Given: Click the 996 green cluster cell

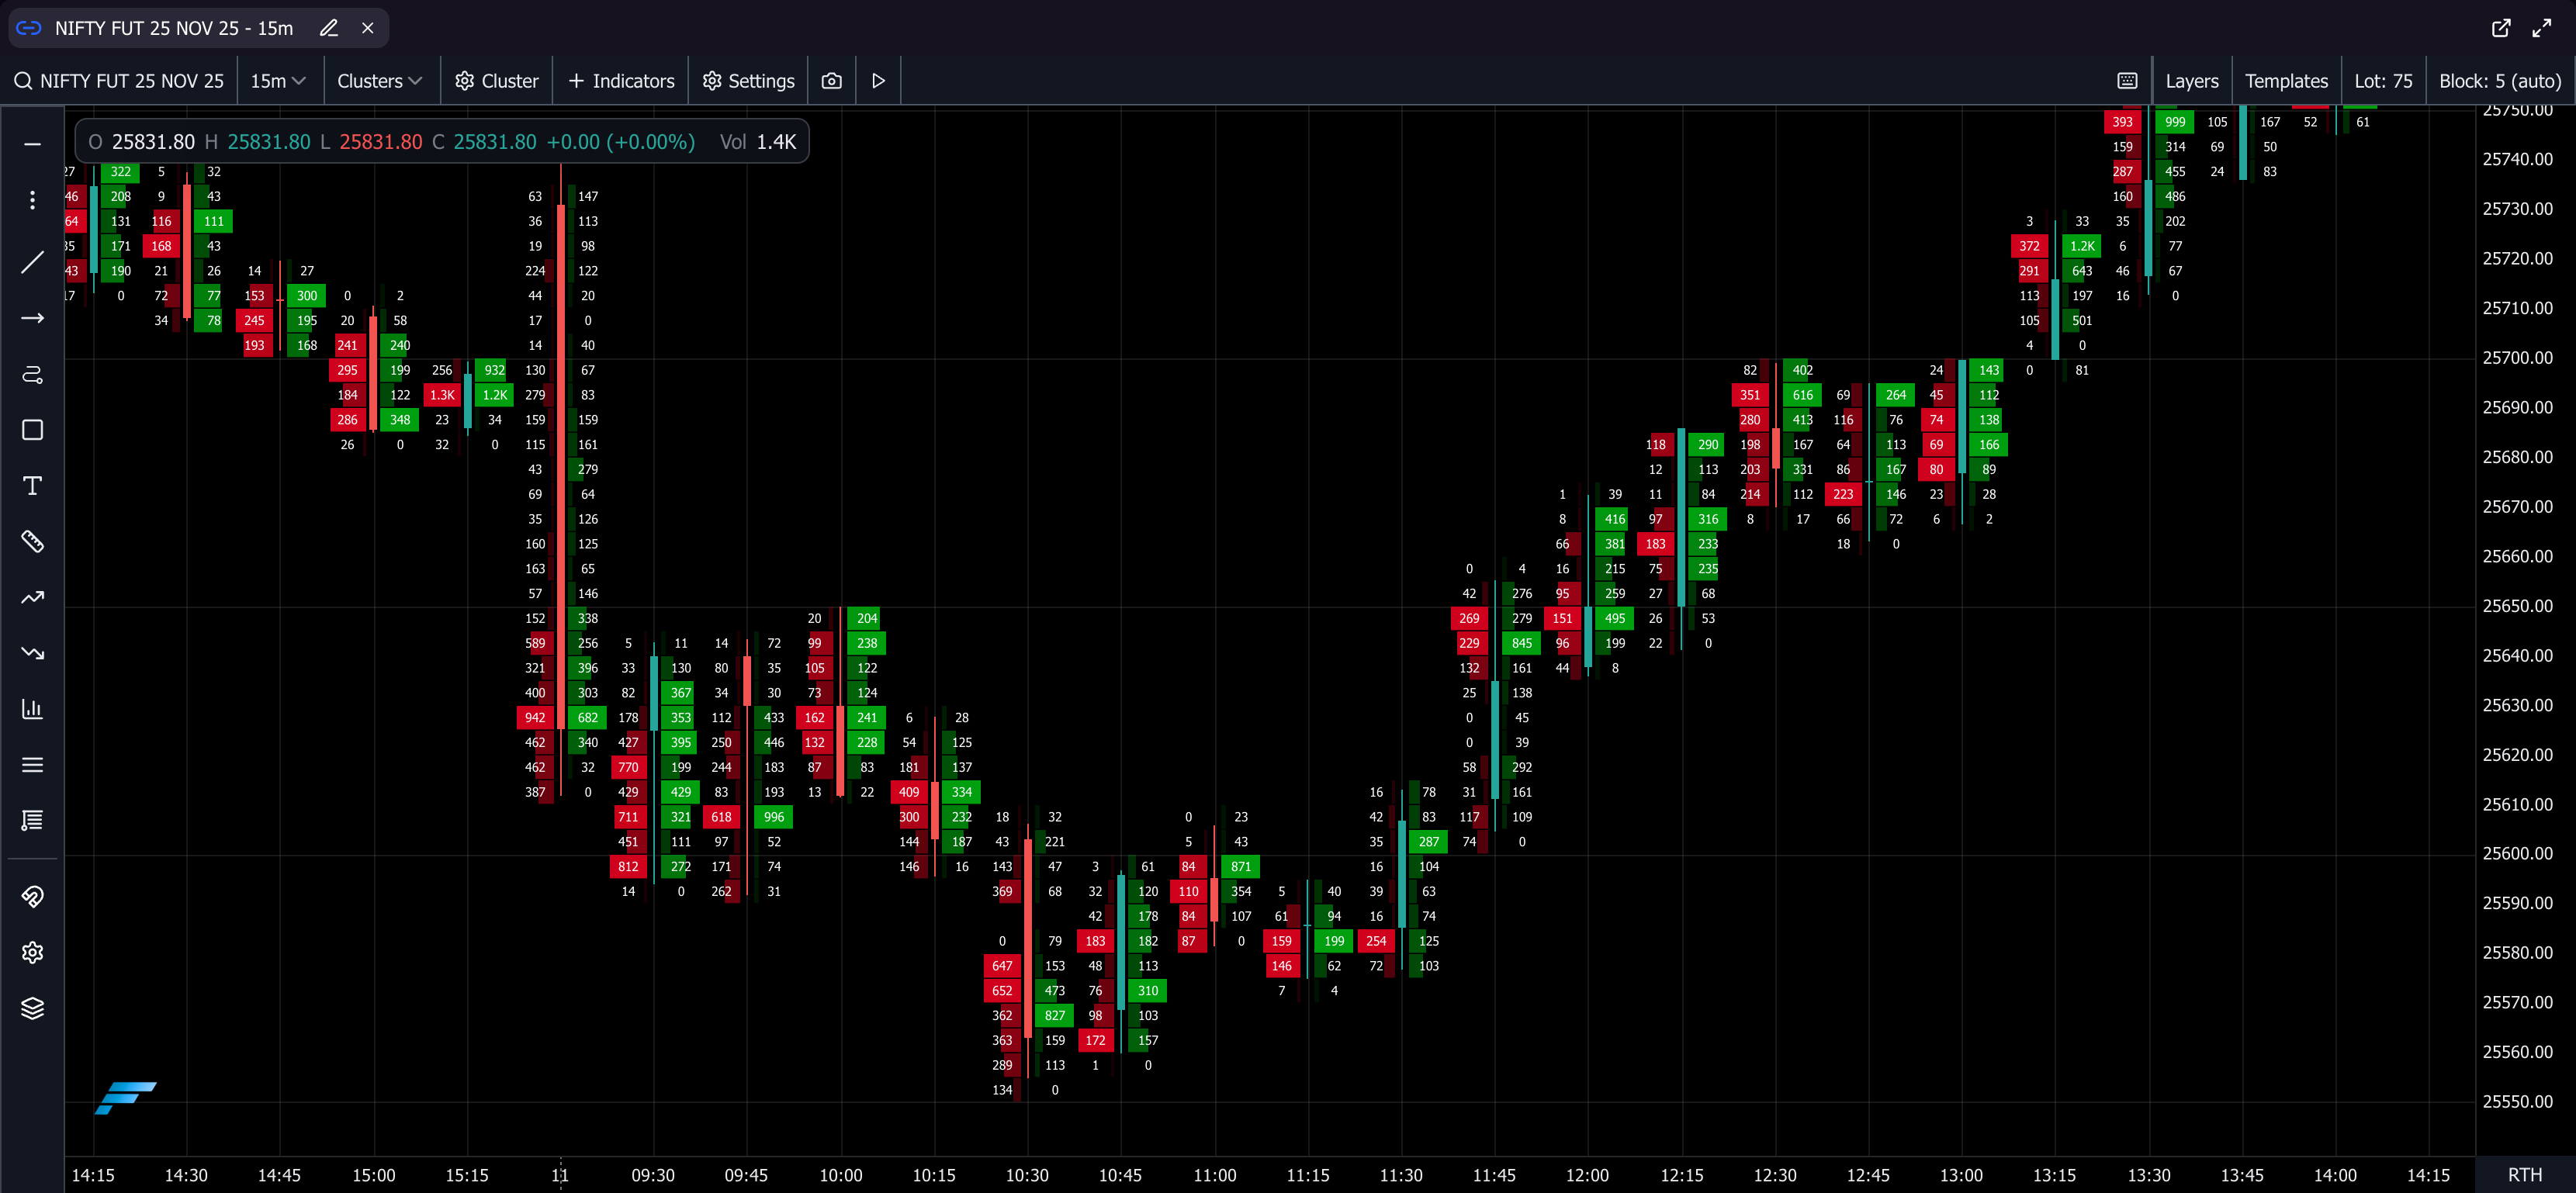Looking at the screenshot, I should 774,817.
